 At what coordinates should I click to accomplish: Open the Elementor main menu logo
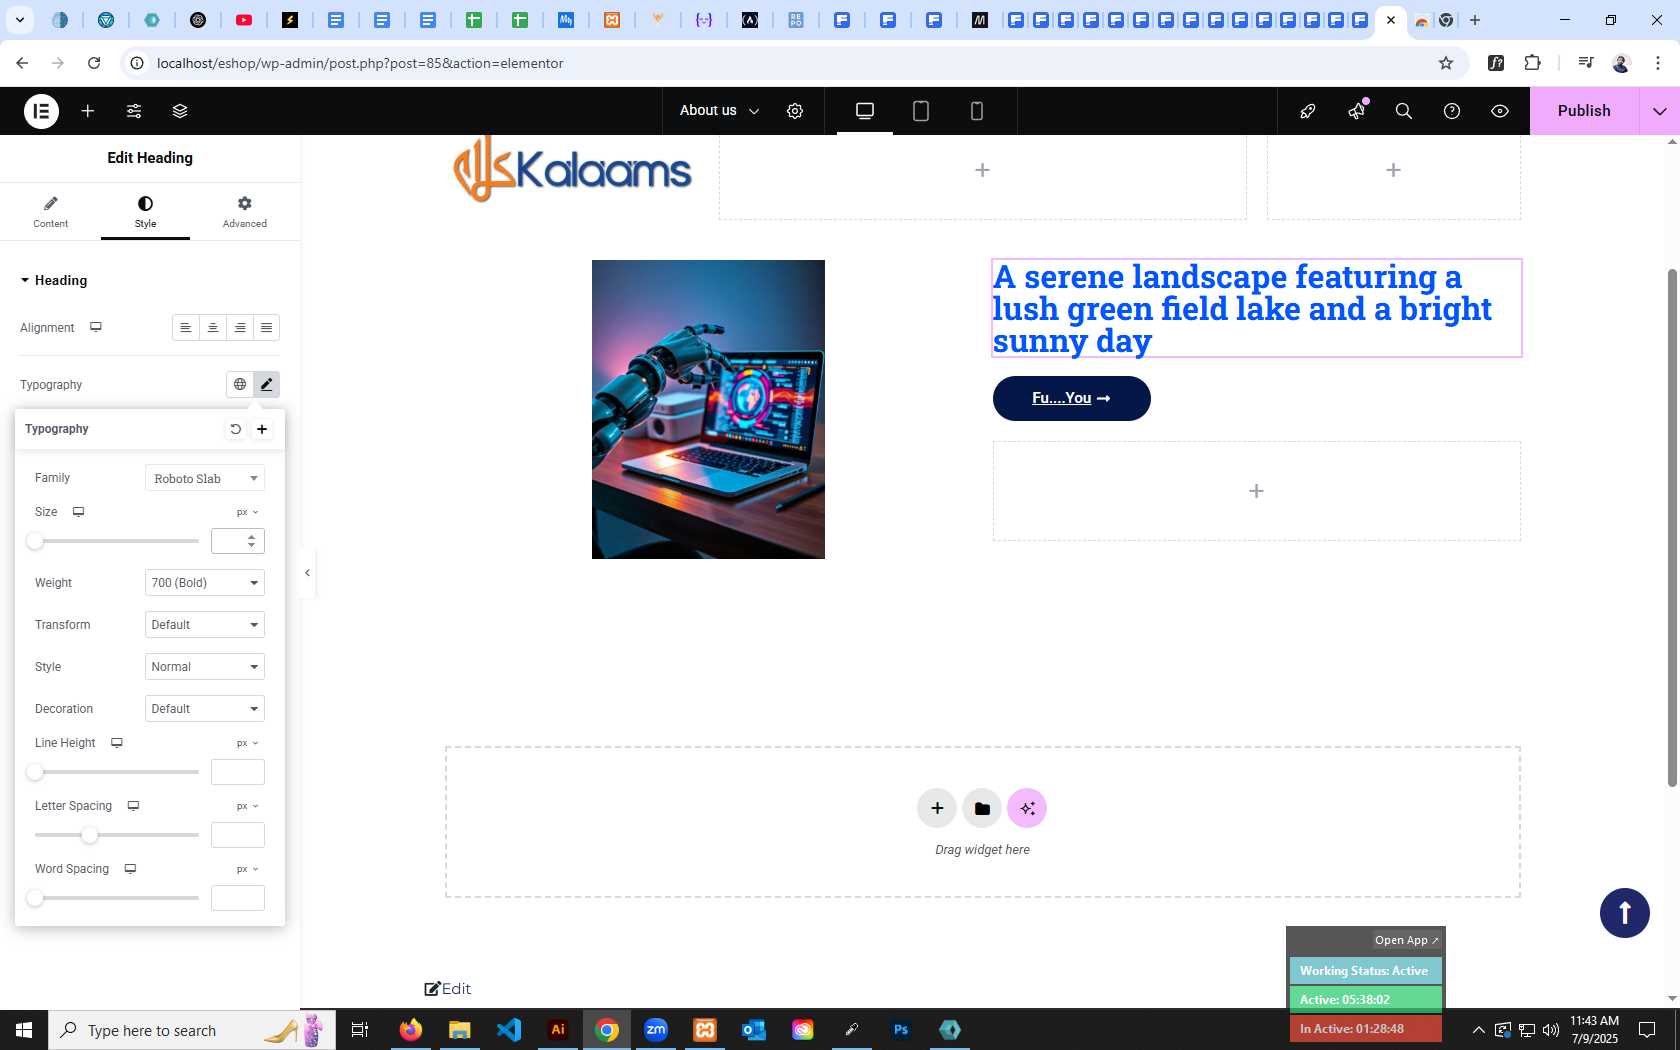tap(41, 111)
